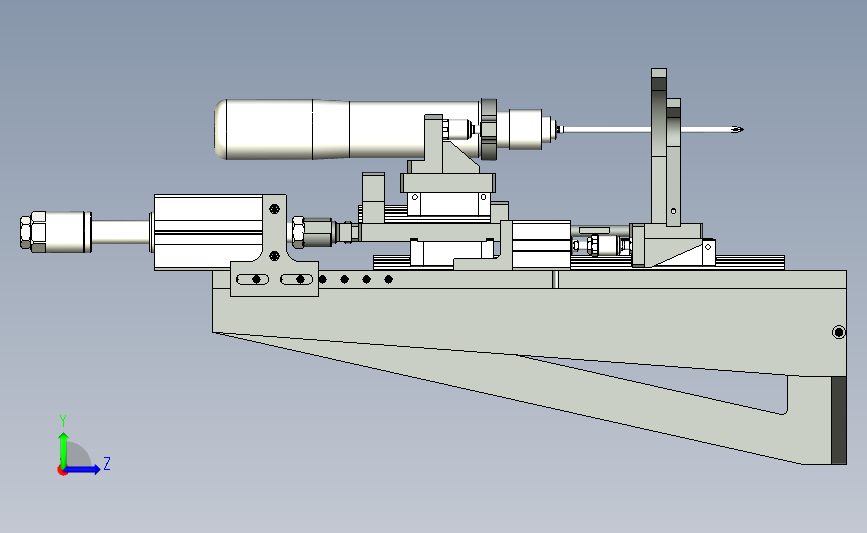
Task: Pick the lower screw on the T-bracket
Action: (x=274, y=256)
